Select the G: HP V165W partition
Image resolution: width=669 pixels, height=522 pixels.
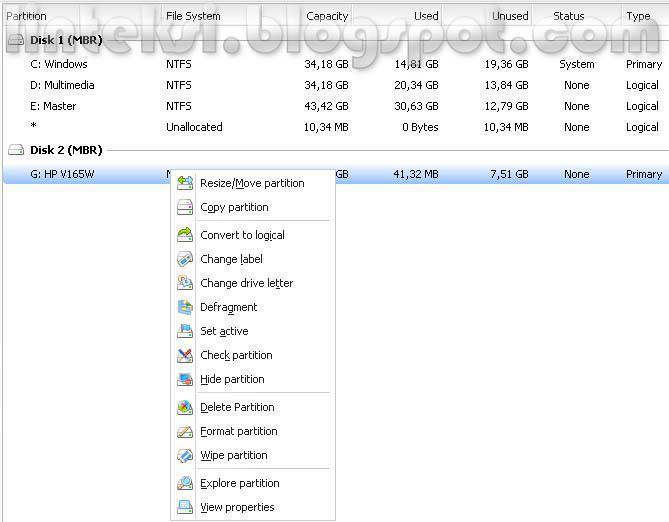[x=336, y=174]
